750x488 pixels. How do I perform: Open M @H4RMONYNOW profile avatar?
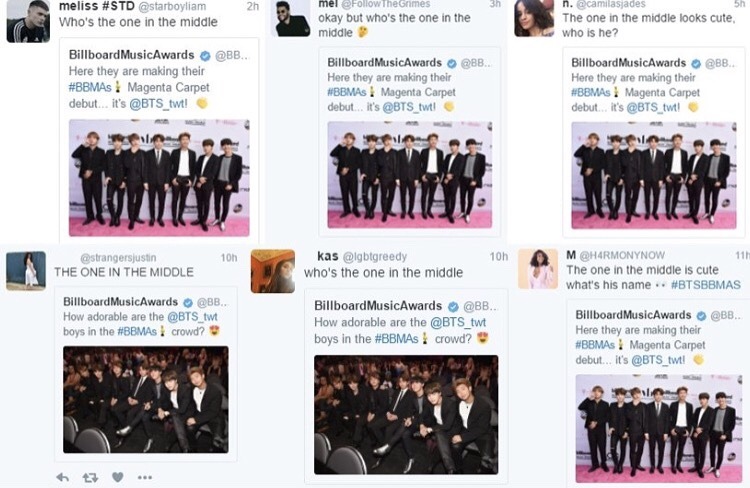coord(538,268)
